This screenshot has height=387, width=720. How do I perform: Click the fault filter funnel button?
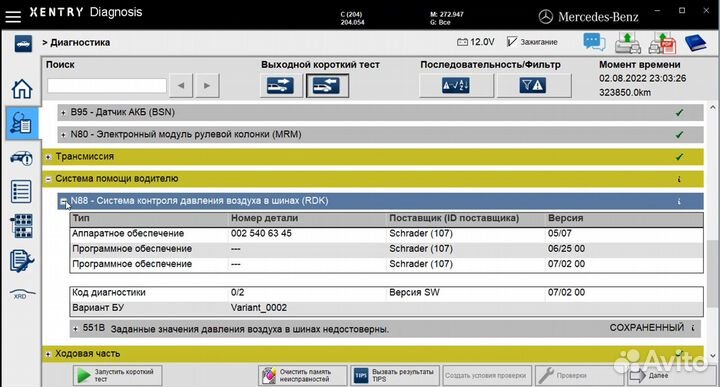[534, 85]
